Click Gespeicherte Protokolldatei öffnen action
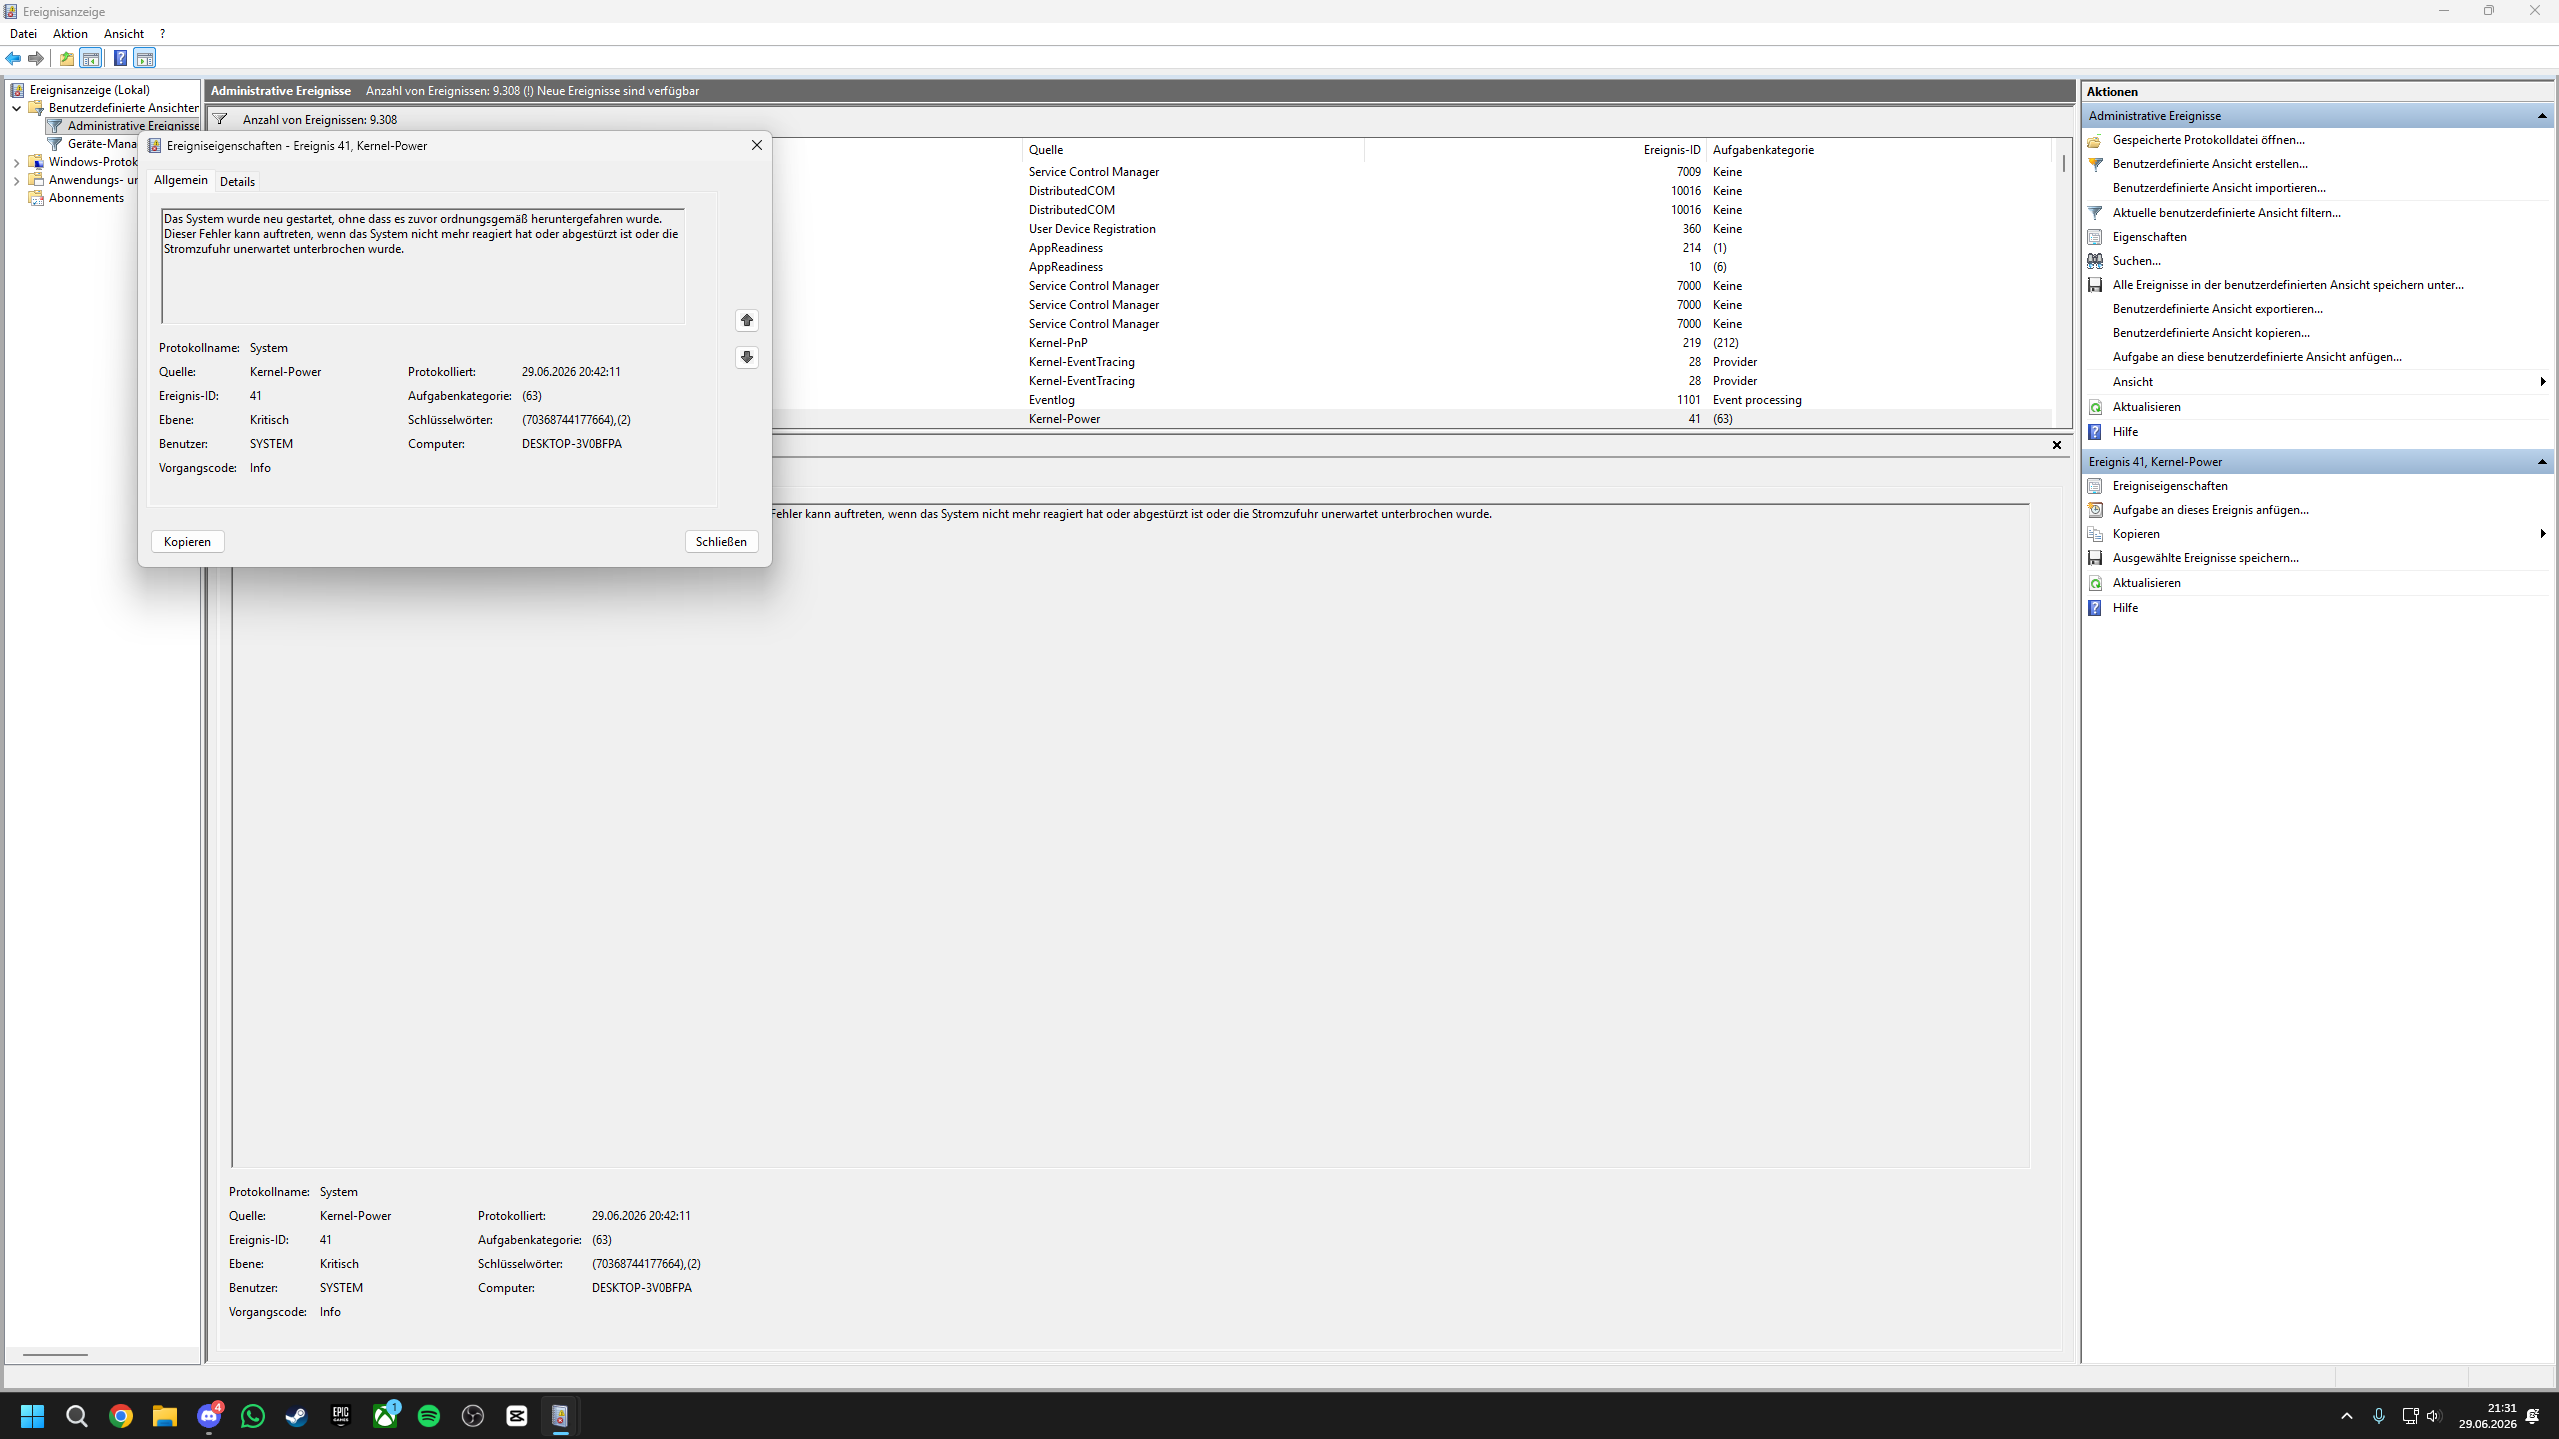Viewport: 2559px width, 1439px height. tap(2208, 140)
